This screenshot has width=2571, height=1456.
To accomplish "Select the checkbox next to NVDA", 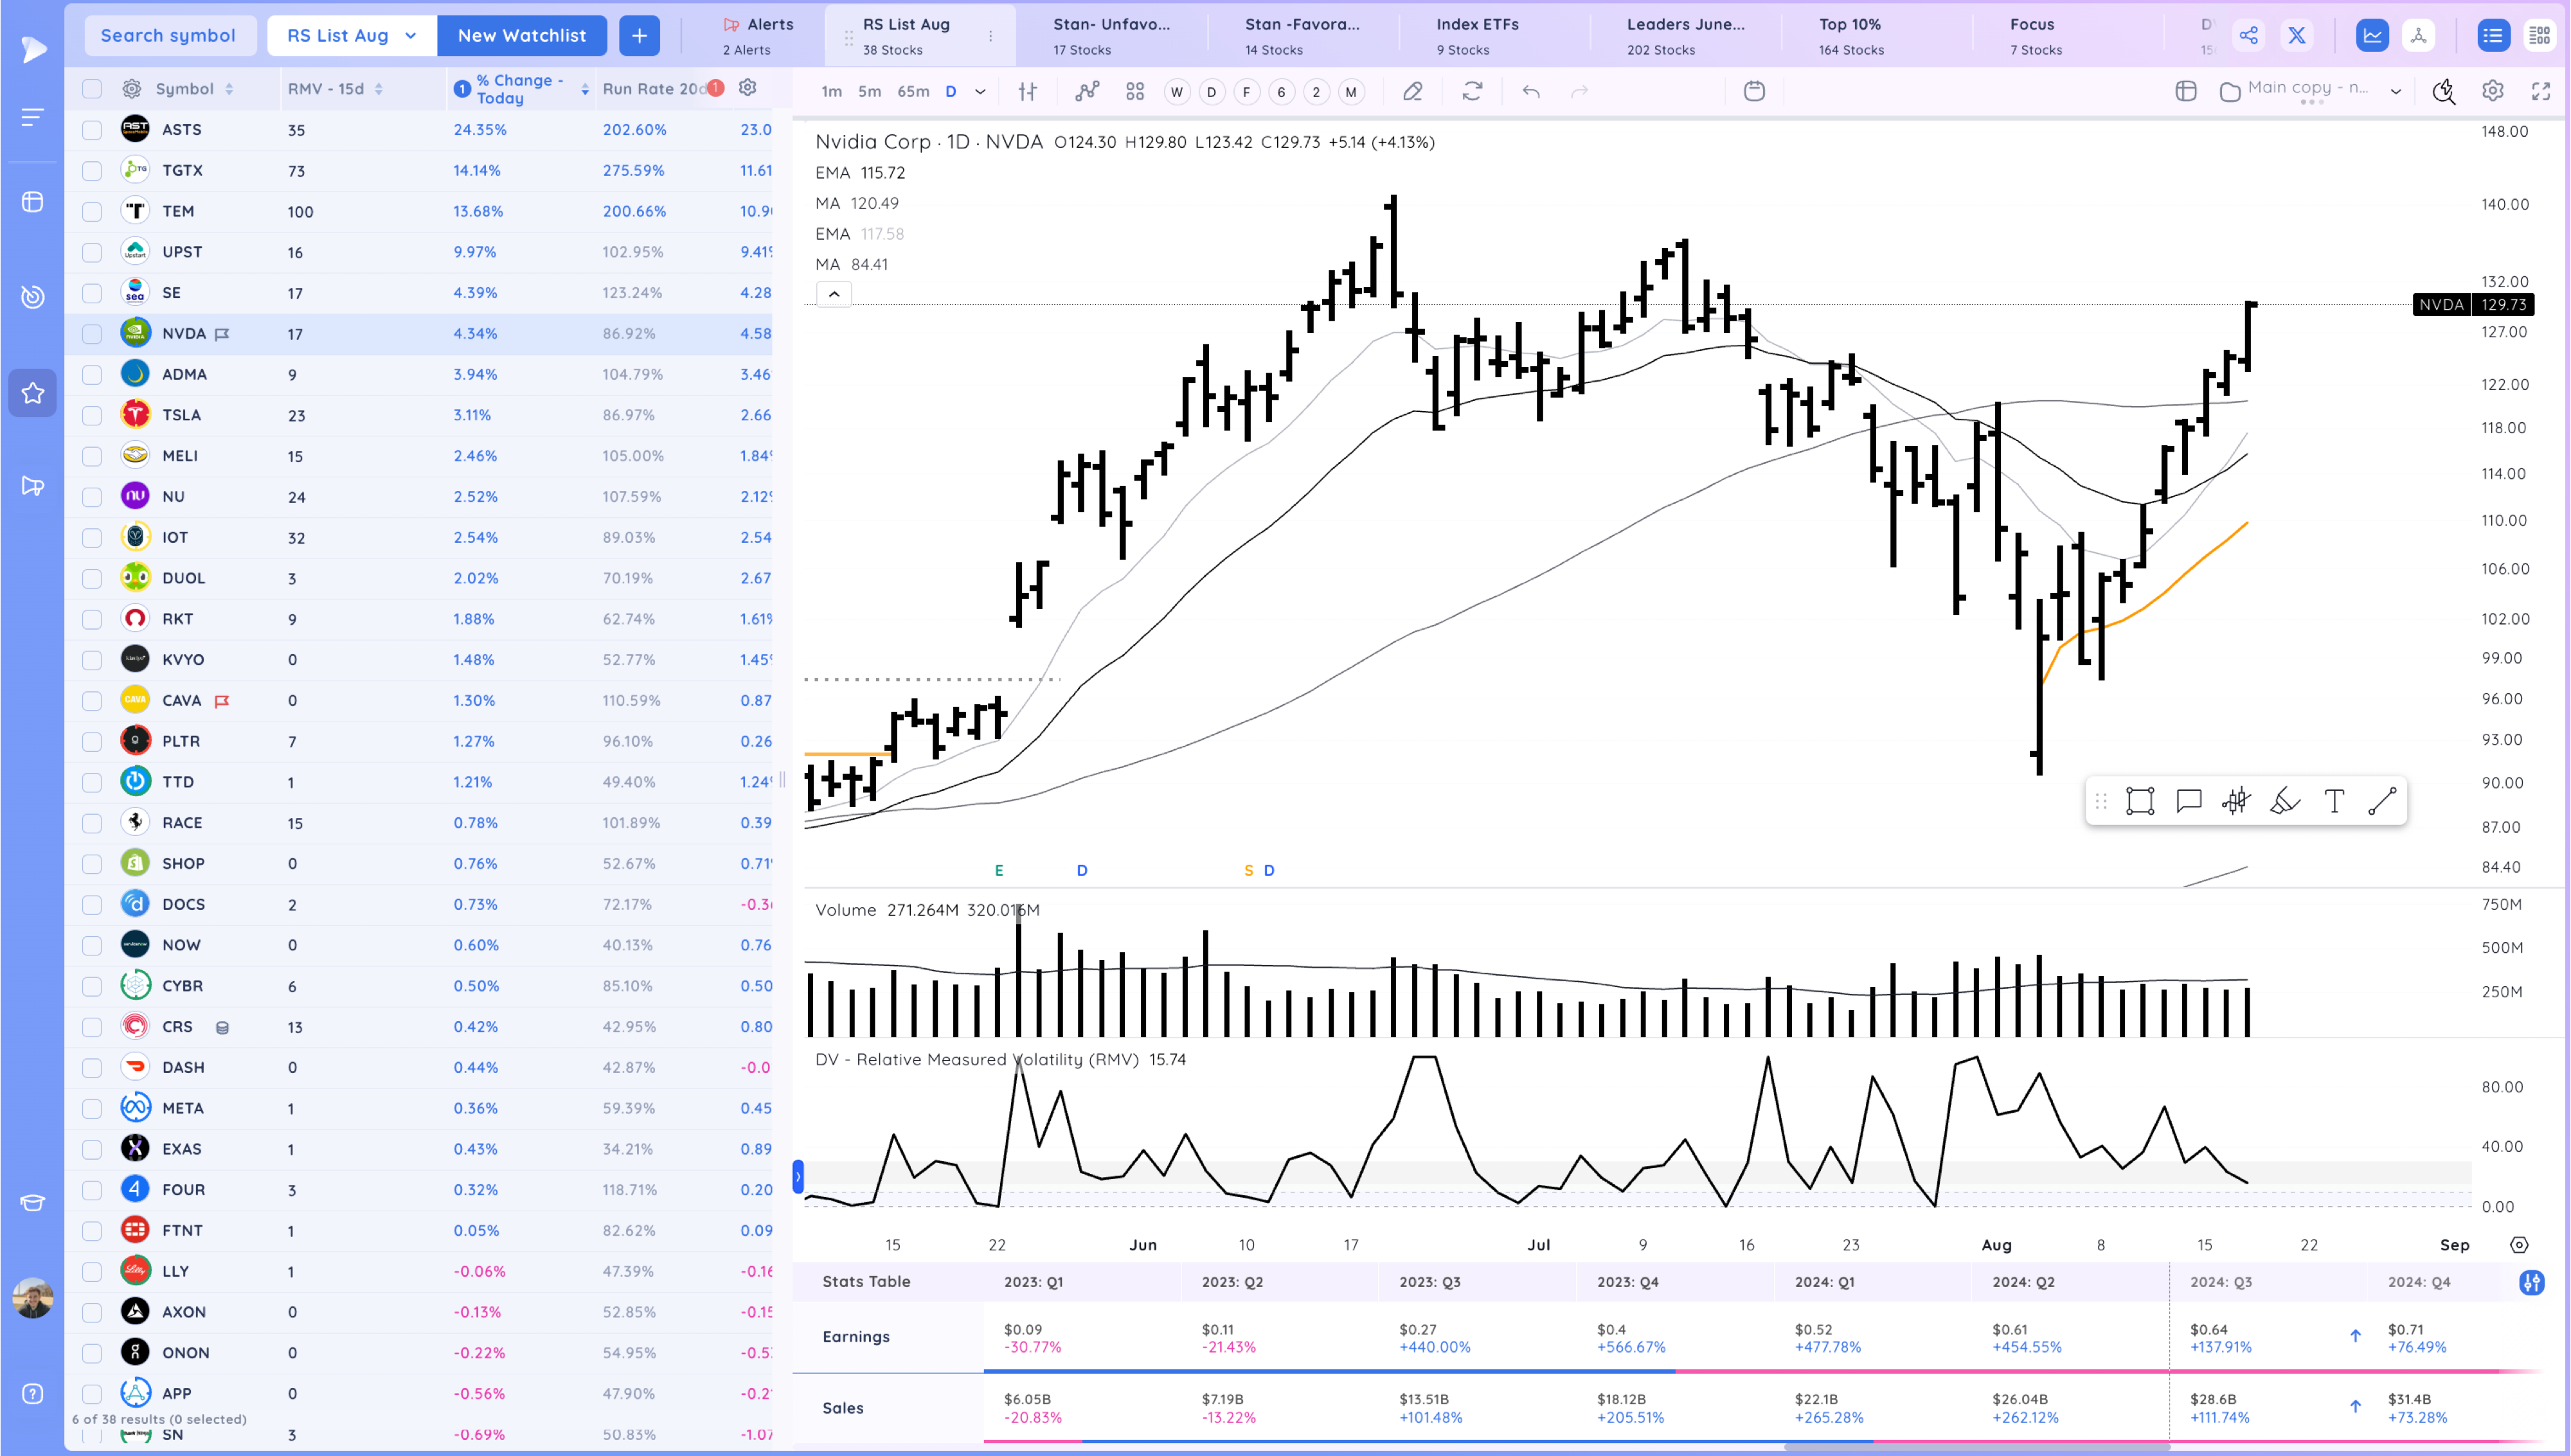I will pyautogui.click(x=91, y=333).
